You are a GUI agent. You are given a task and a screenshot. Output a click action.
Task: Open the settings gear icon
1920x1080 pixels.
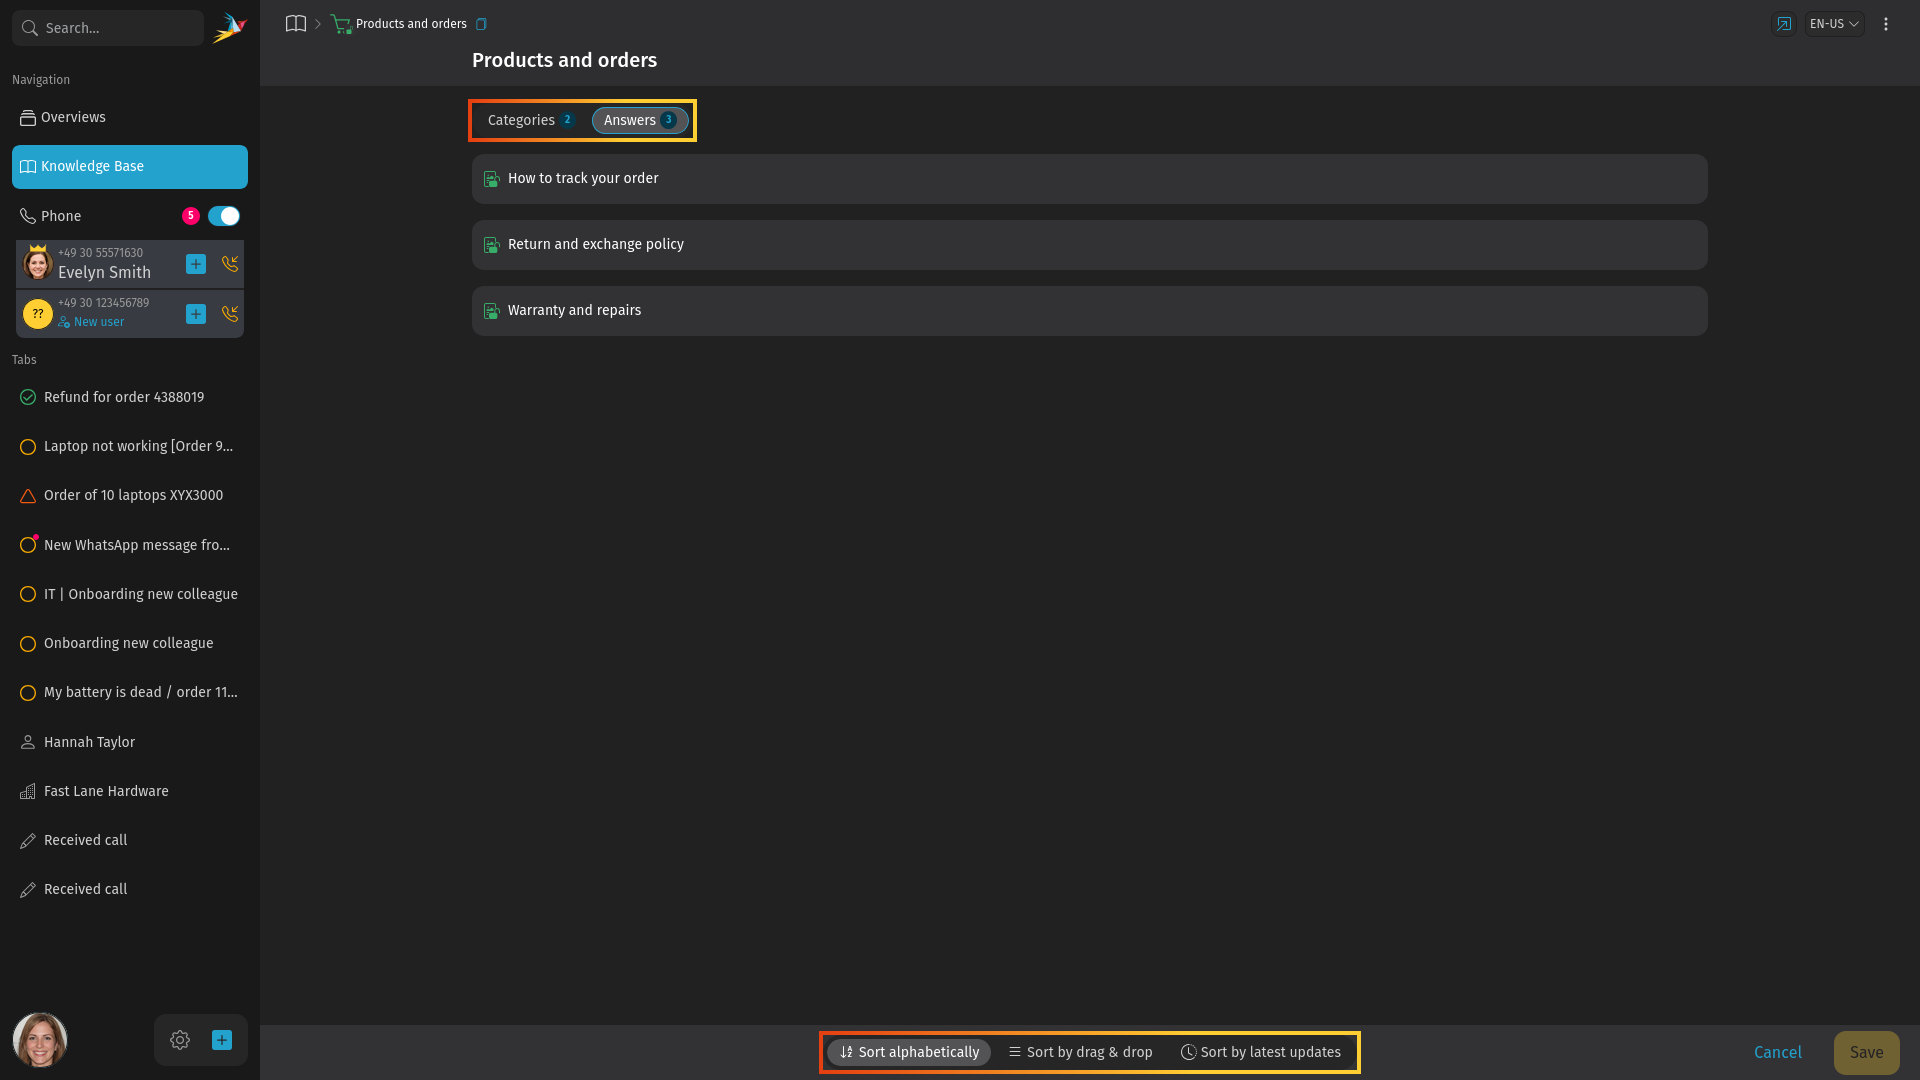point(180,1040)
